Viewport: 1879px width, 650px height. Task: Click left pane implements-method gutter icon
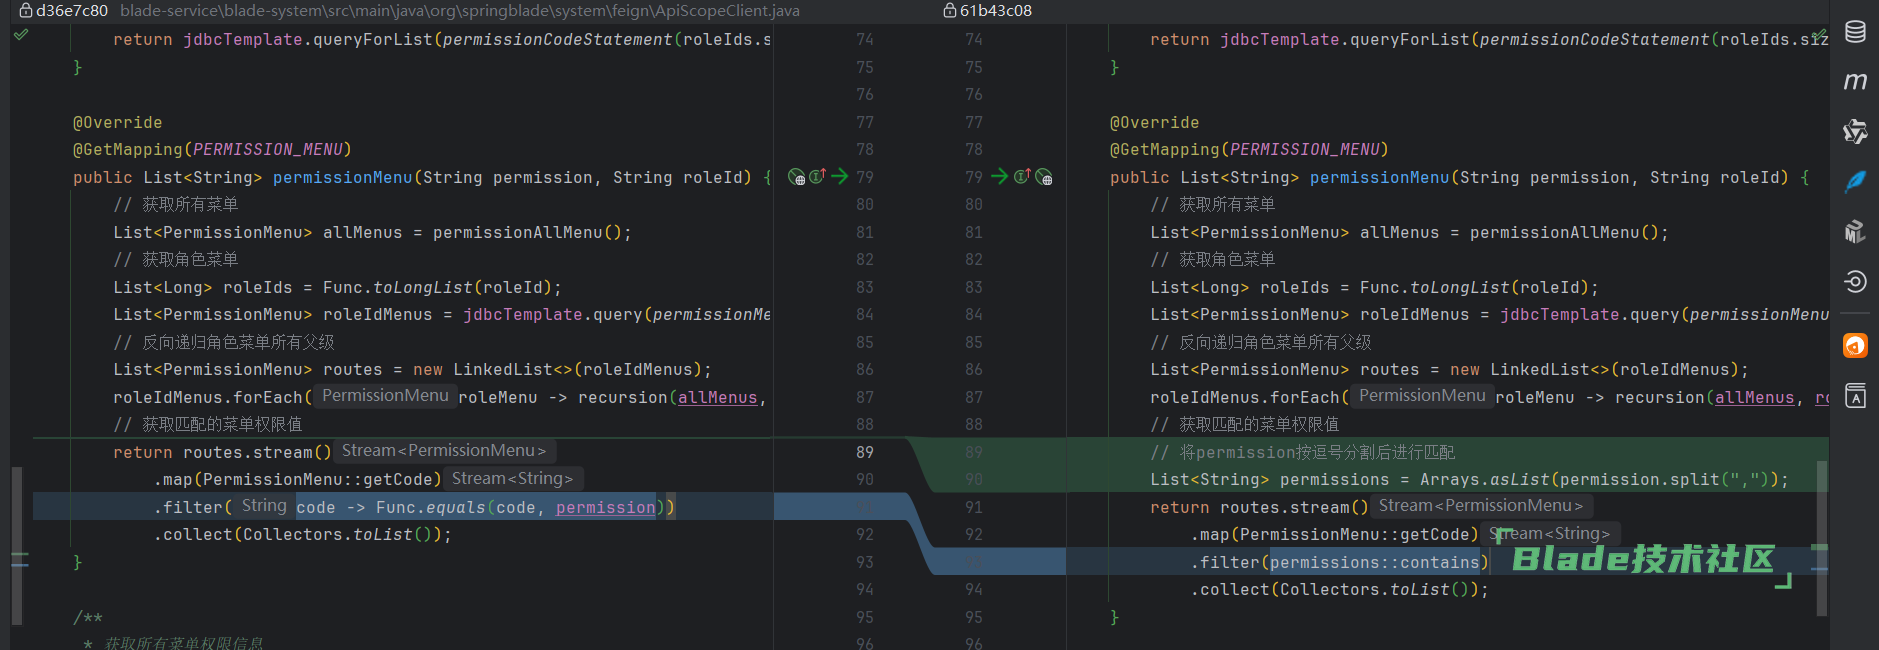point(817,177)
